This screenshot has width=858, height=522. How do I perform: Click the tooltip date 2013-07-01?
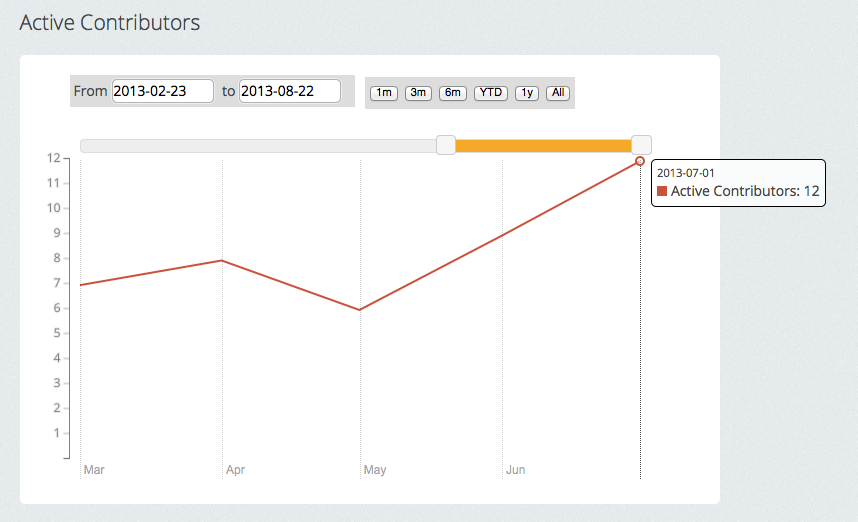686,173
